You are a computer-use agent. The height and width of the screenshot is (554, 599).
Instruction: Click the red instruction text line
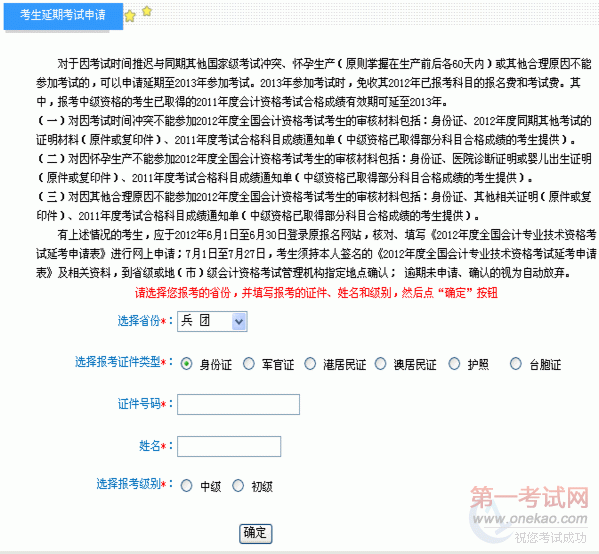click(x=316, y=293)
